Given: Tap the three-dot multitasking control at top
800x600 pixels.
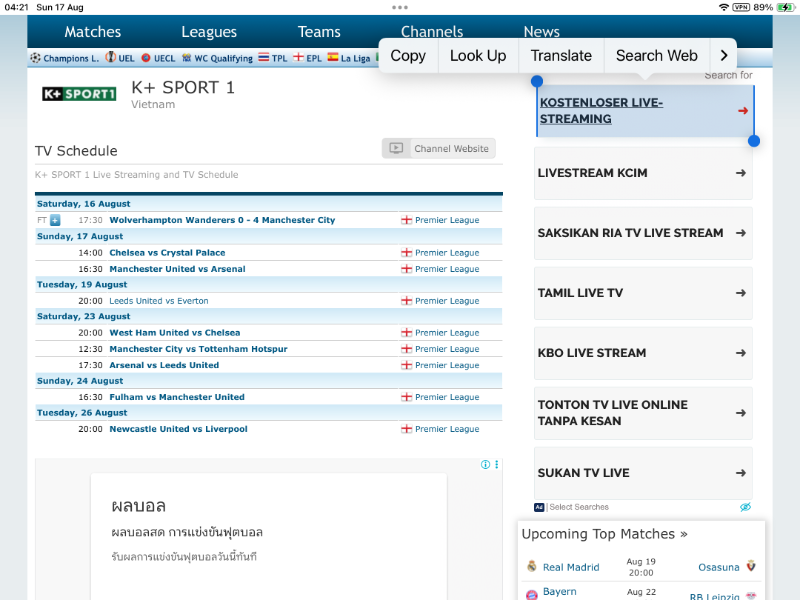Looking at the screenshot, I should point(400,7).
